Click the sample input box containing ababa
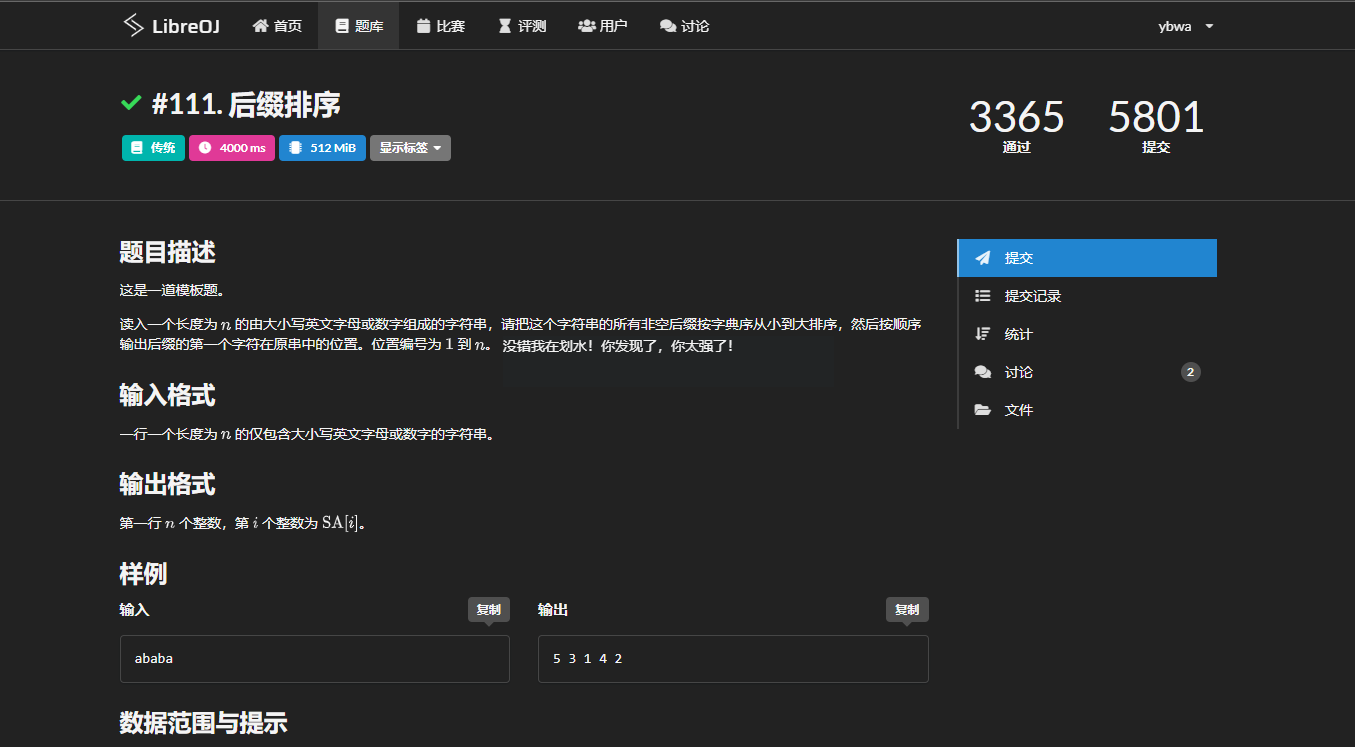The width and height of the screenshot is (1355, 747). pos(314,659)
